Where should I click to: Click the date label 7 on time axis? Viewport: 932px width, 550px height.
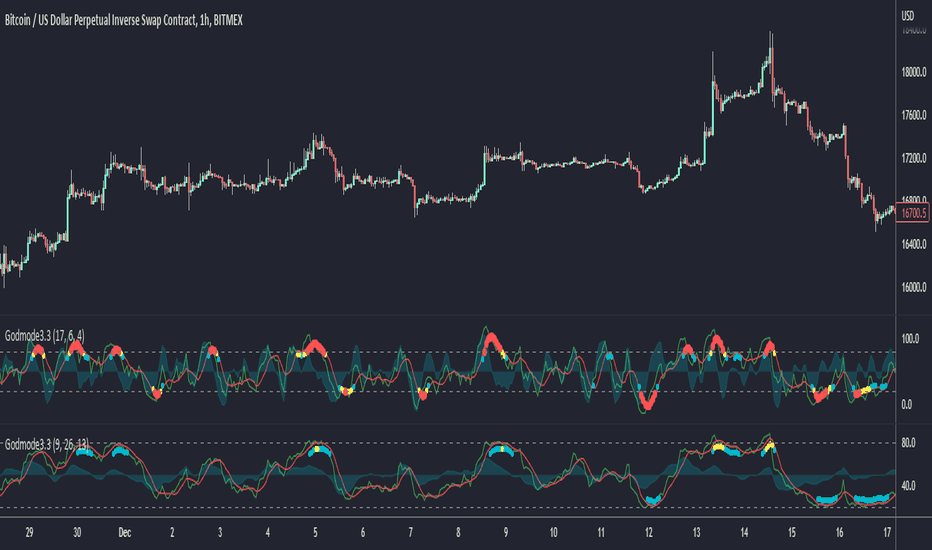pos(411,533)
